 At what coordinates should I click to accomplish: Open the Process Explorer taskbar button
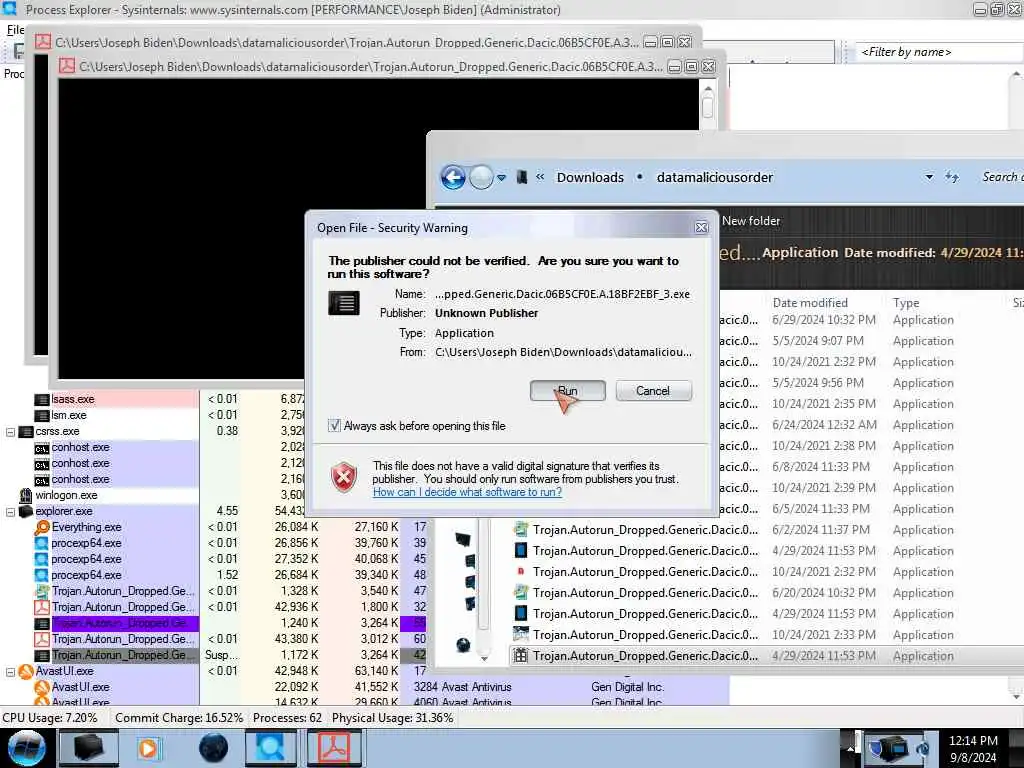(270, 748)
